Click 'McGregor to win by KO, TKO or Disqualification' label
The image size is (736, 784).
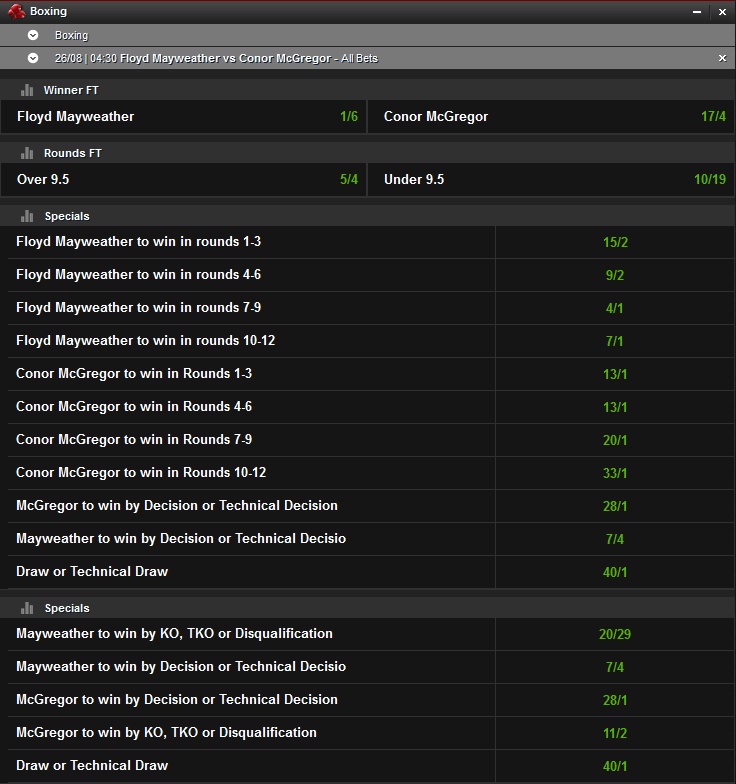(166, 732)
